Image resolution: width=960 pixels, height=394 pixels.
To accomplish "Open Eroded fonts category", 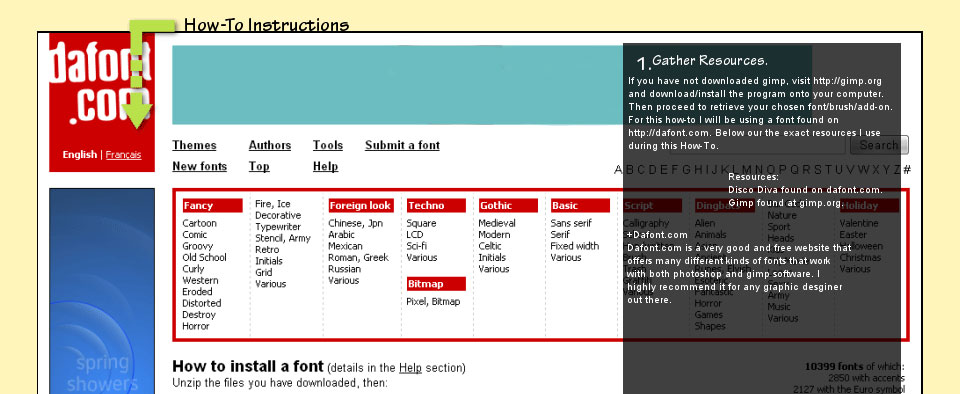I will click(x=197, y=292).
